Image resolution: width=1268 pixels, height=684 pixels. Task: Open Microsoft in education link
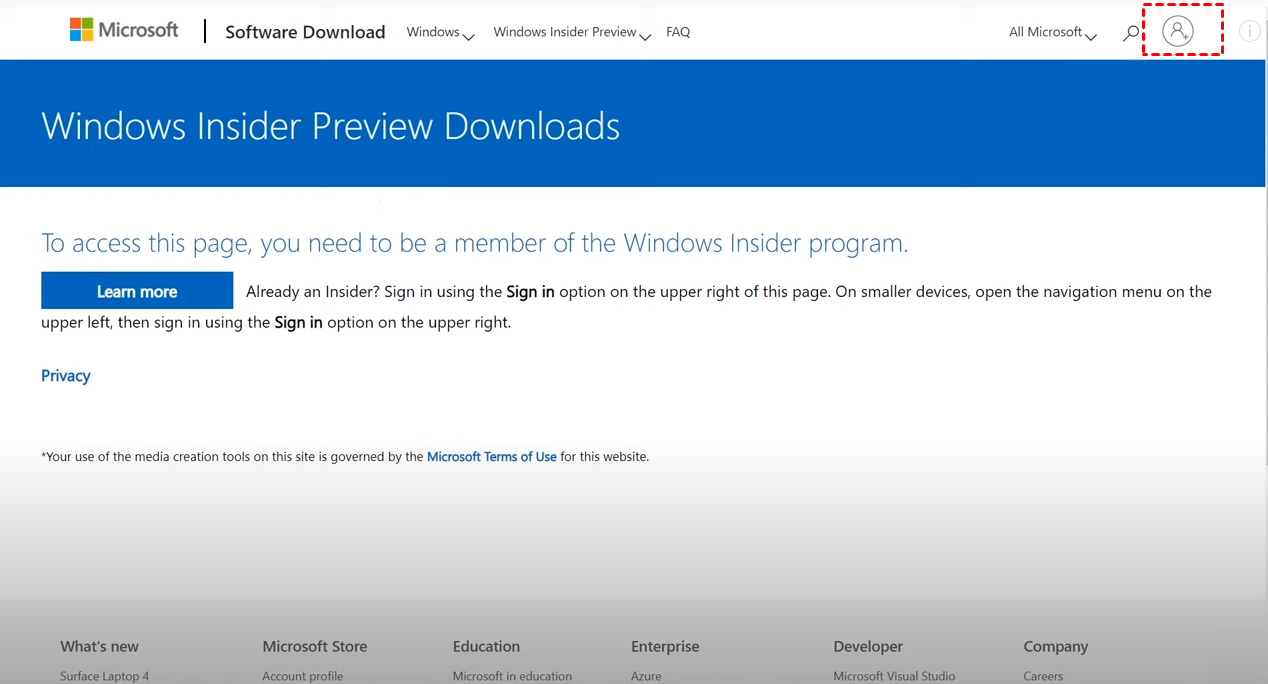pos(512,676)
